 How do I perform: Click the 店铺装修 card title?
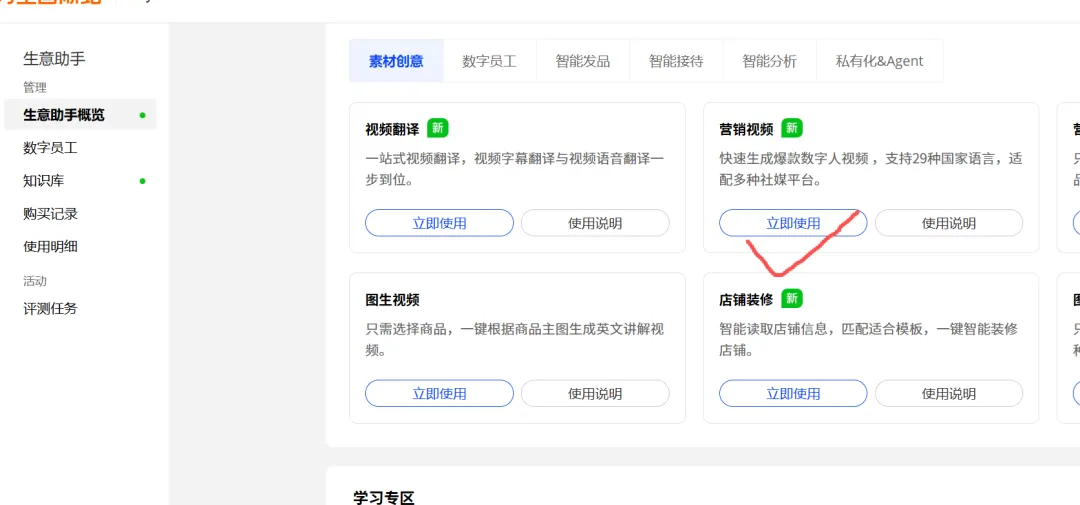tap(747, 300)
